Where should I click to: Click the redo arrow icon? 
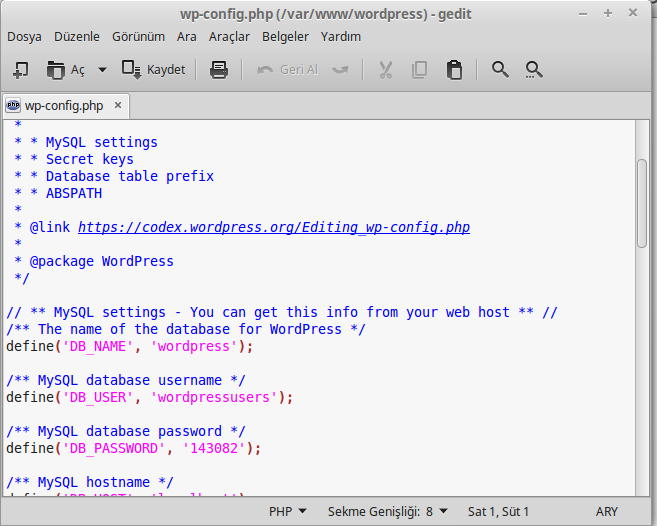point(340,70)
